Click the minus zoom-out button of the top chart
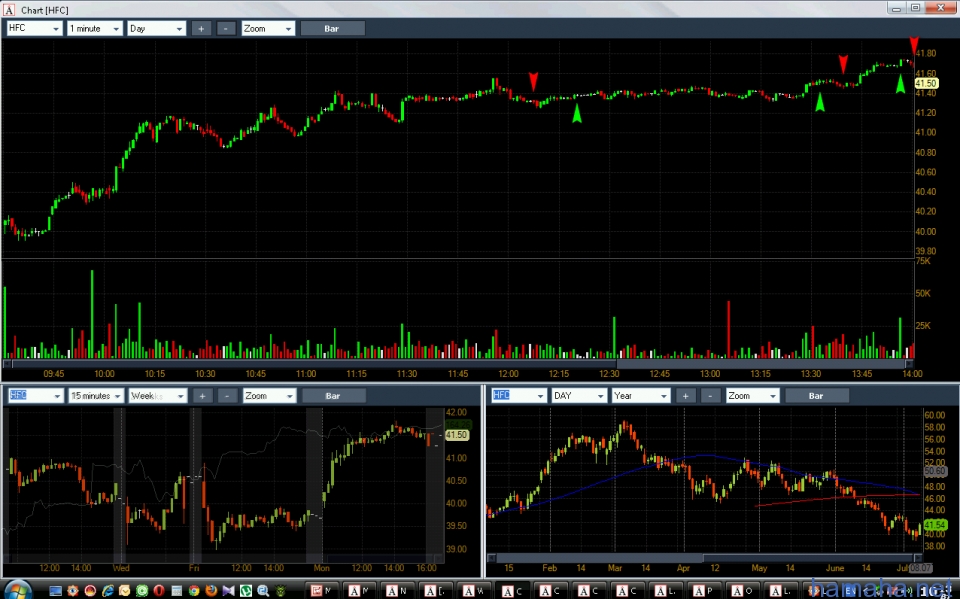Image resolution: width=960 pixels, height=599 pixels. pyautogui.click(x=226, y=28)
